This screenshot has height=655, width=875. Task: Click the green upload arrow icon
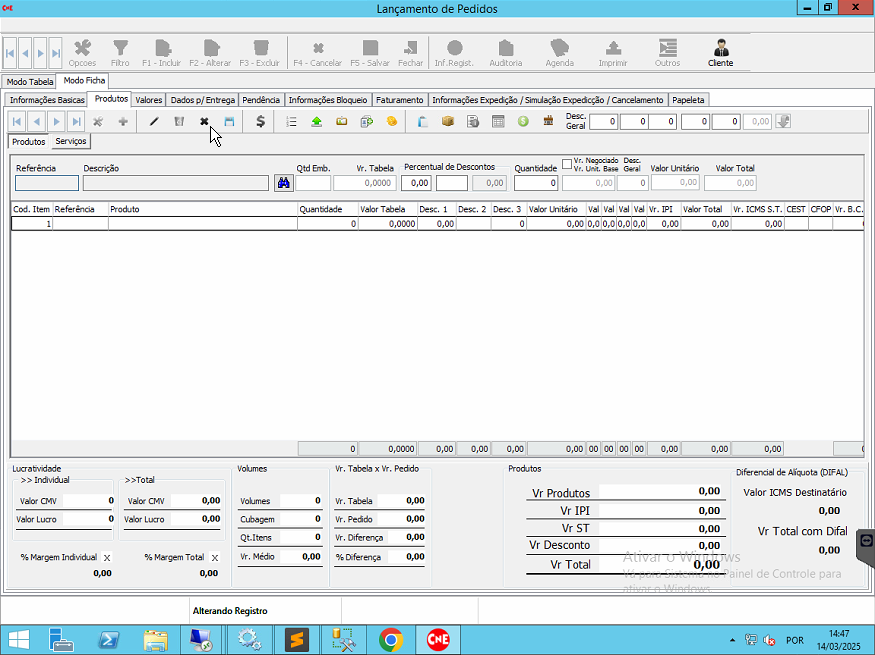click(x=316, y=122)
